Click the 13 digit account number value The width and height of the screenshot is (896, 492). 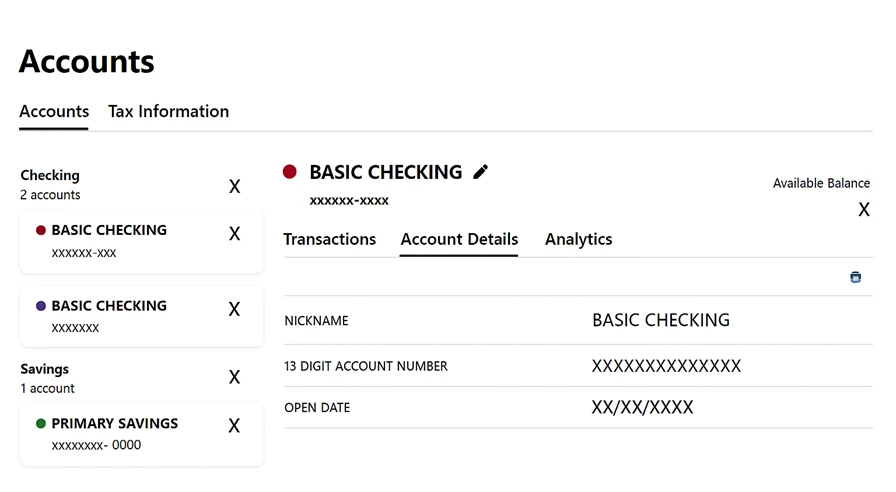click(x=666, y=366)
